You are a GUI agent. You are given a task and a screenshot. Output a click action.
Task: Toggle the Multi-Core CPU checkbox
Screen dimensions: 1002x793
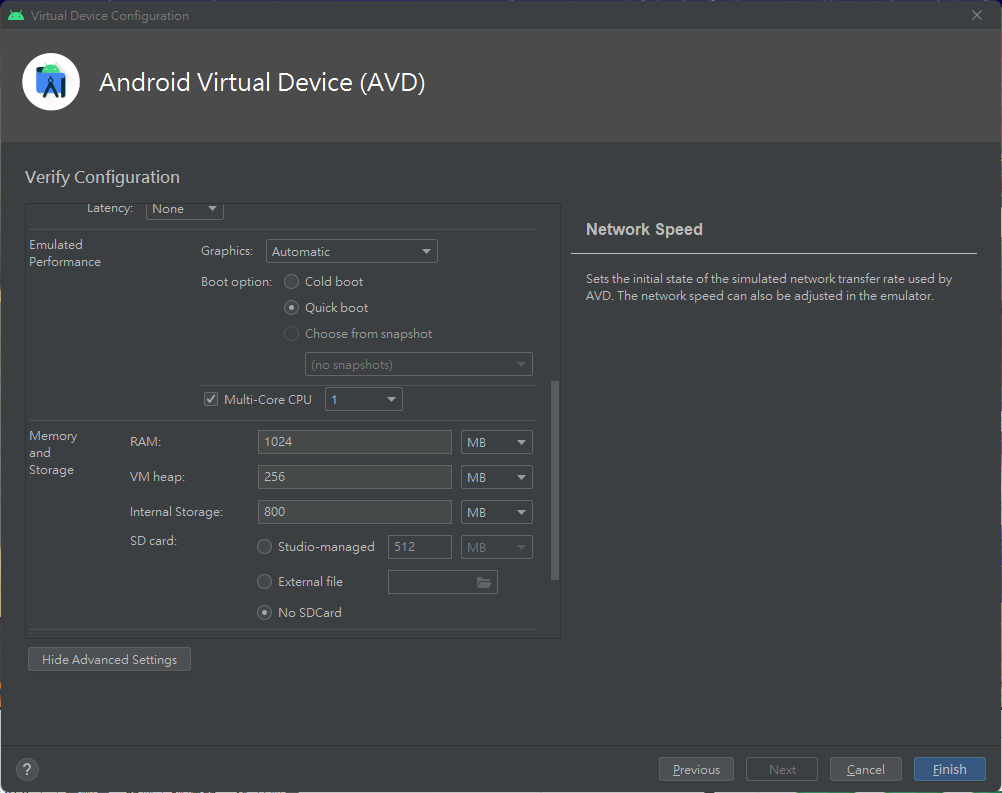211,399
